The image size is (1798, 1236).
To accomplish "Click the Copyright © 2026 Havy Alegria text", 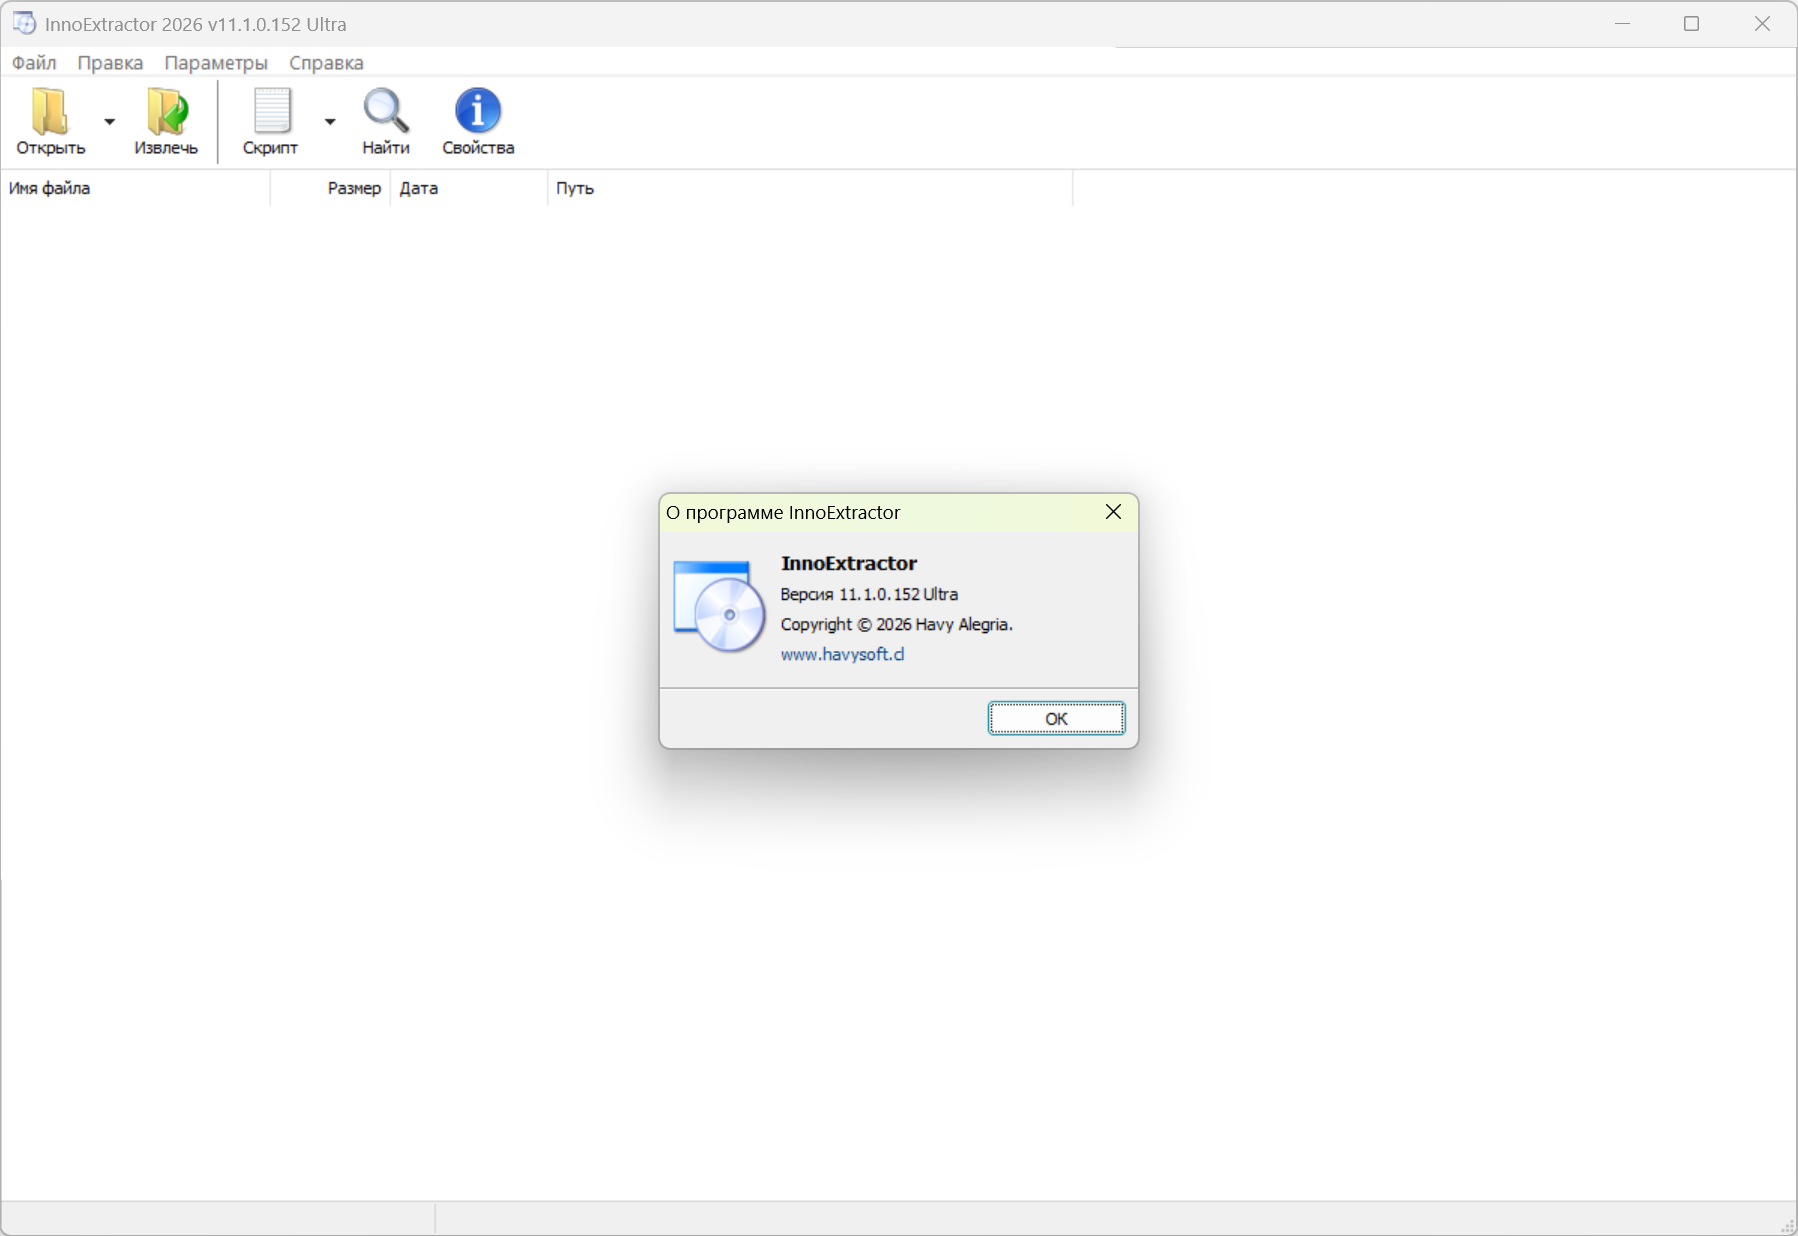I will pyautogui.click(x=896, y=624).
